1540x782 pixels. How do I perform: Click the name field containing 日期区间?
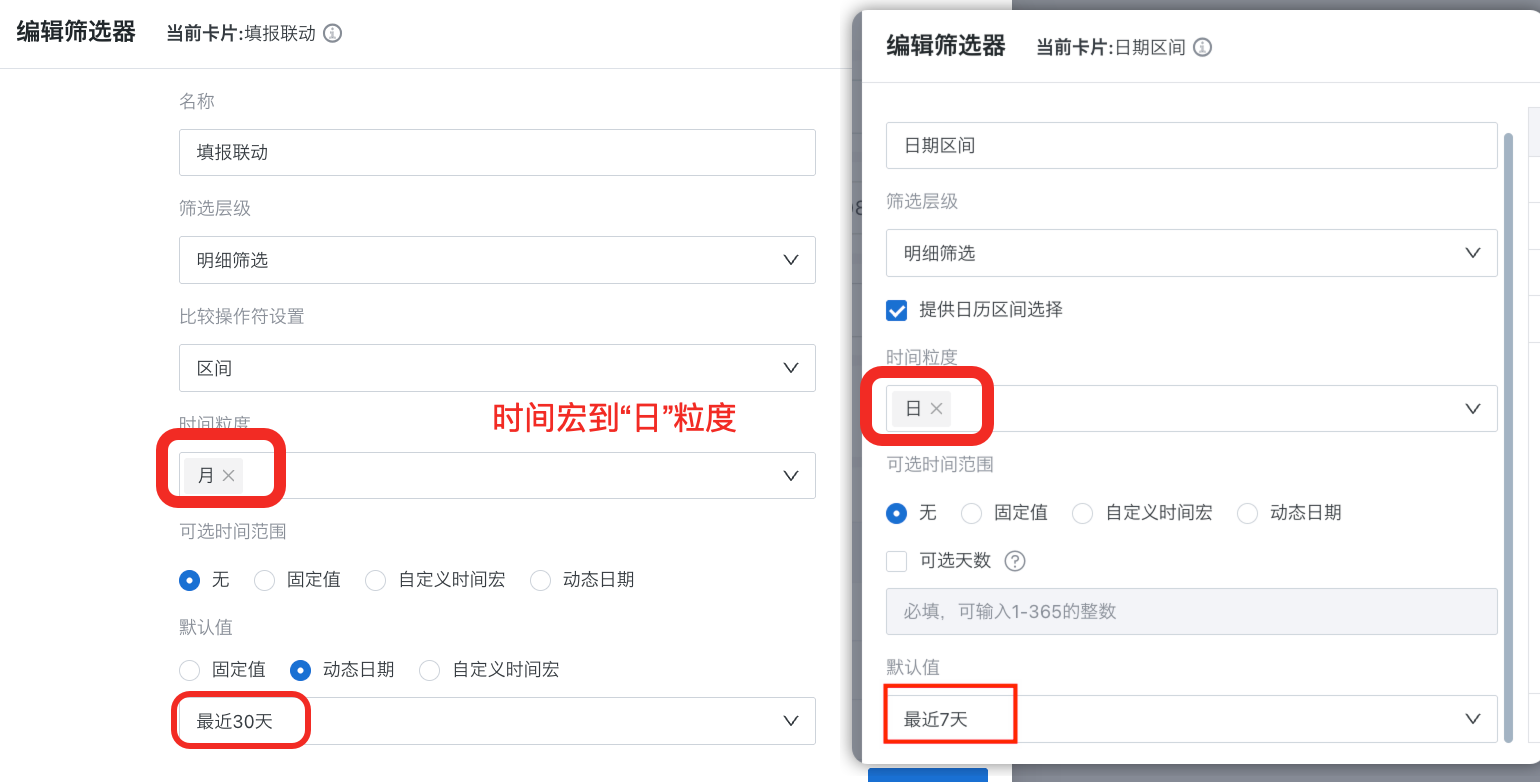[1190, 145]
